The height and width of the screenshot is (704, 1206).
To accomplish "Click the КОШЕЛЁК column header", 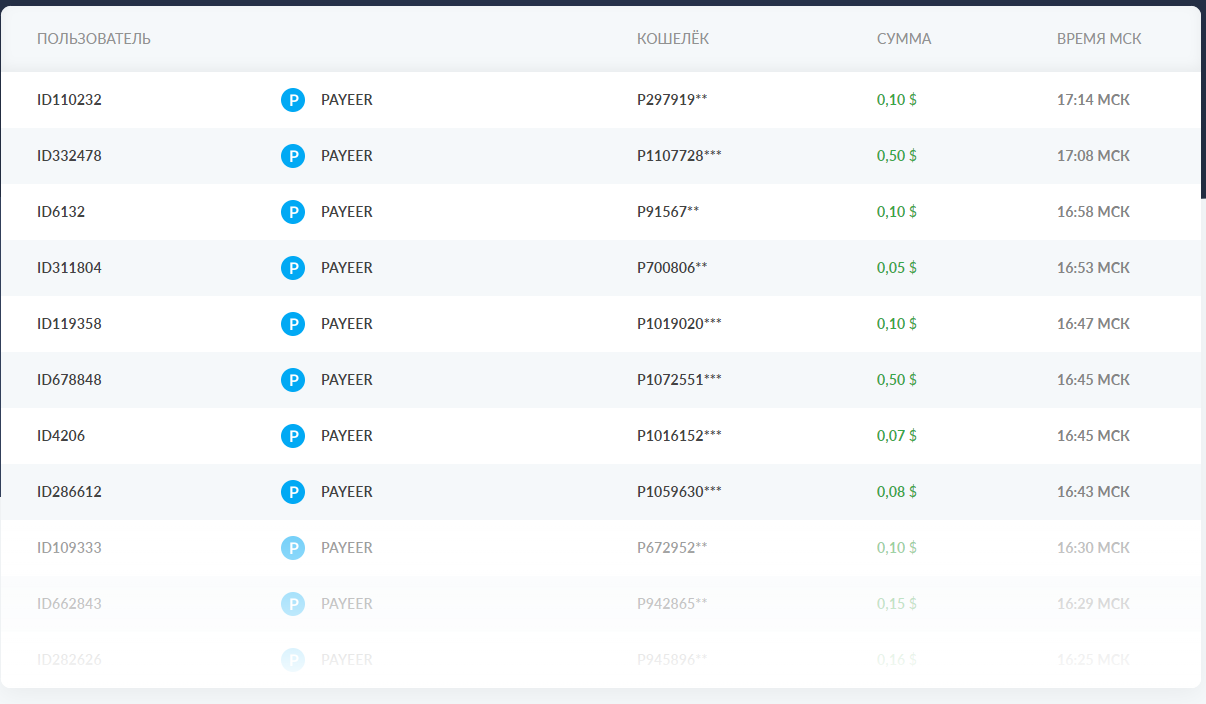I will coord(673,39).
